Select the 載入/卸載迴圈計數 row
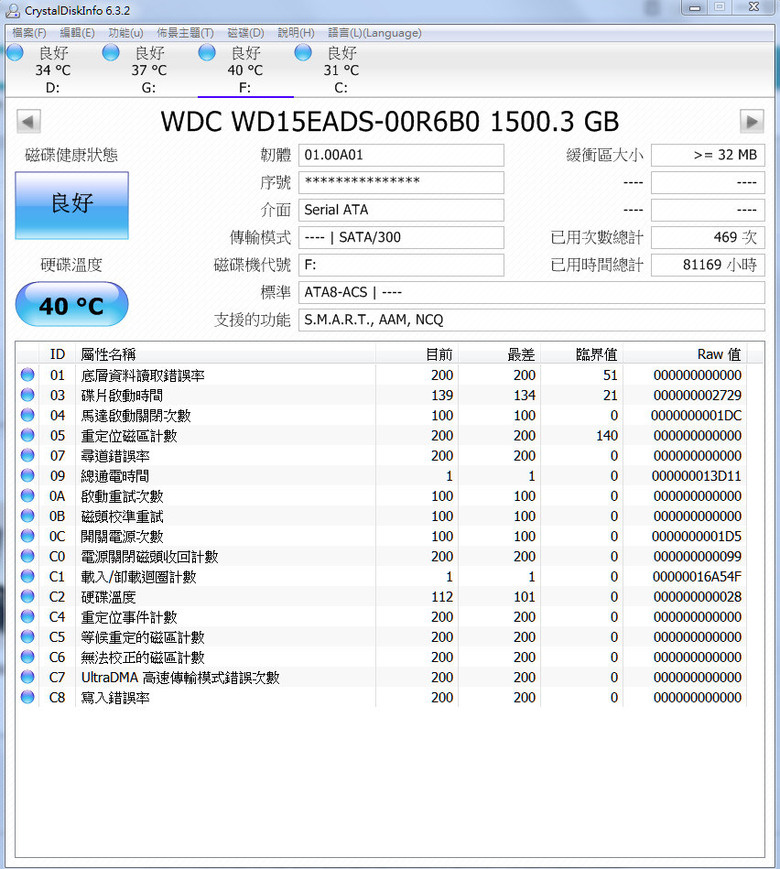 [x=381, y=576]
